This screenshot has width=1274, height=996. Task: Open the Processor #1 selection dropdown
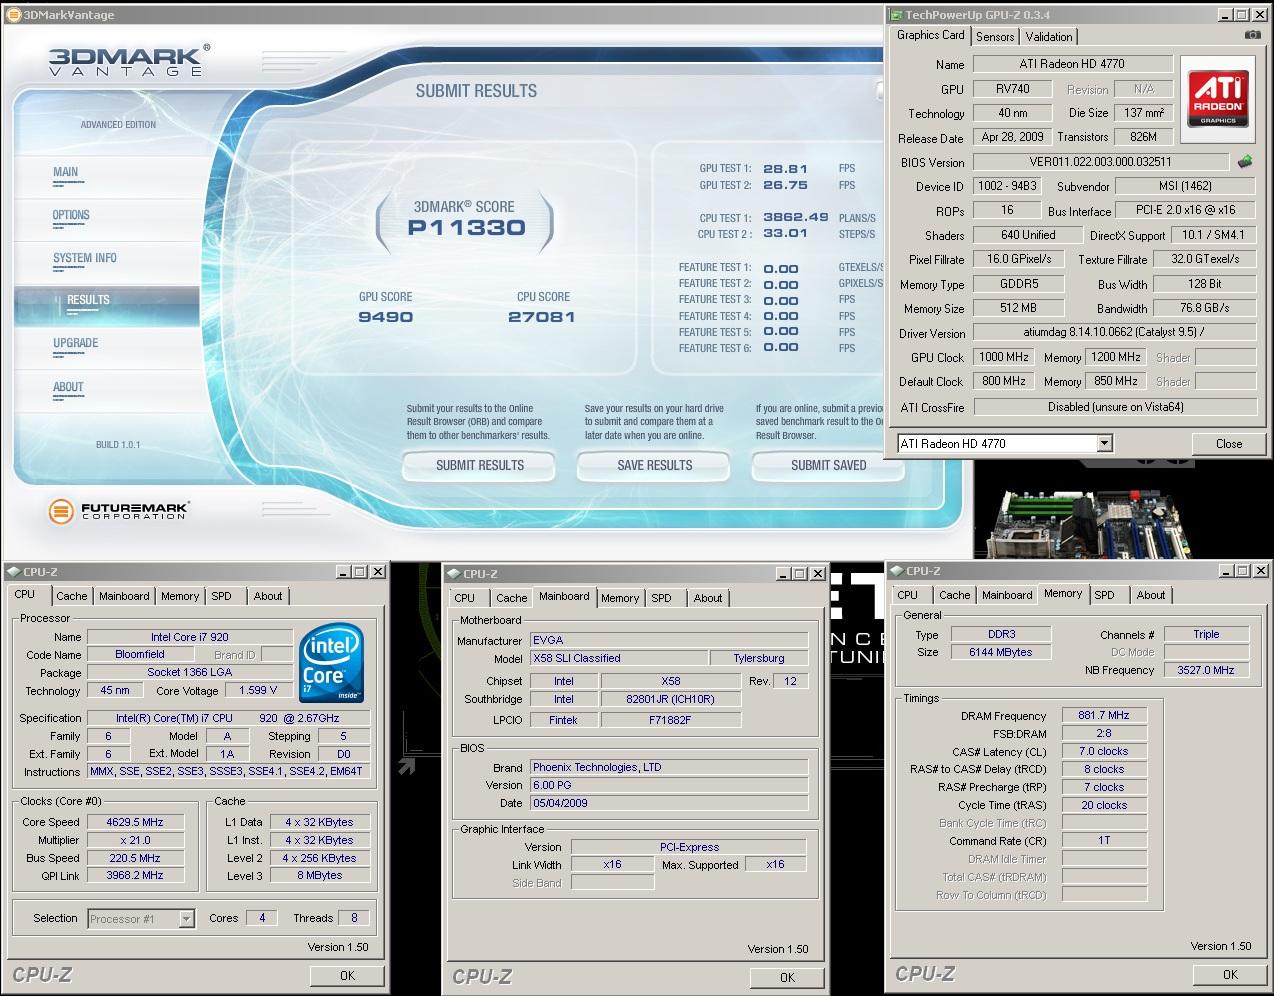(x=187, y=918)
